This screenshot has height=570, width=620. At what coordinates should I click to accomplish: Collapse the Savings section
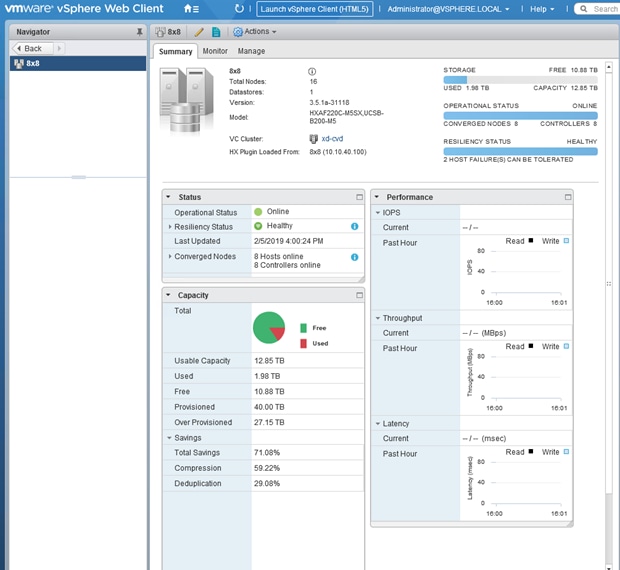click(x=169, y=438)
